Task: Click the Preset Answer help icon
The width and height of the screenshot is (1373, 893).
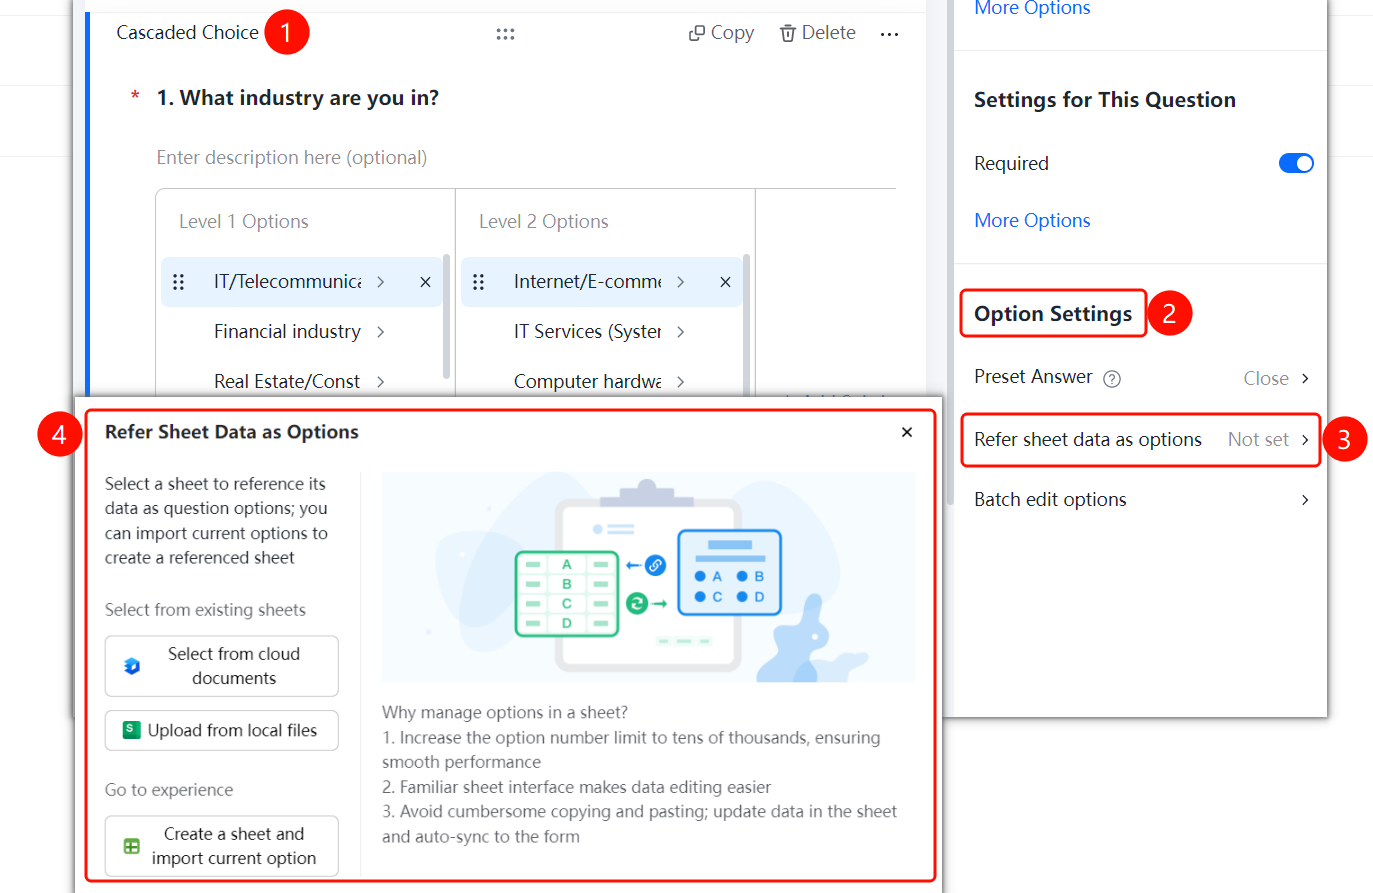Action: [1112, 379]
